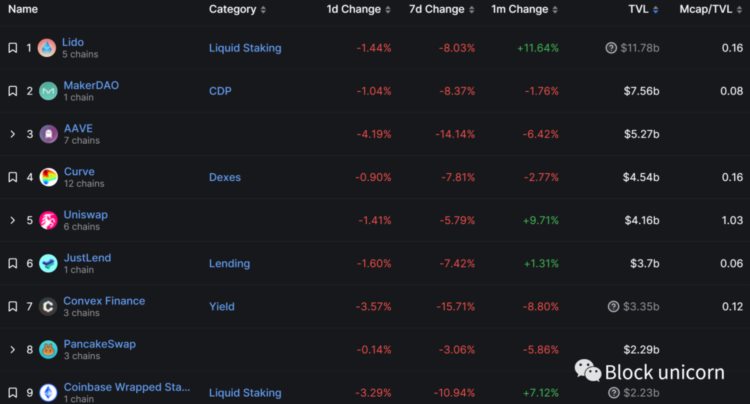
Task: Bookmark the Lido row
Action: (12, 48)
